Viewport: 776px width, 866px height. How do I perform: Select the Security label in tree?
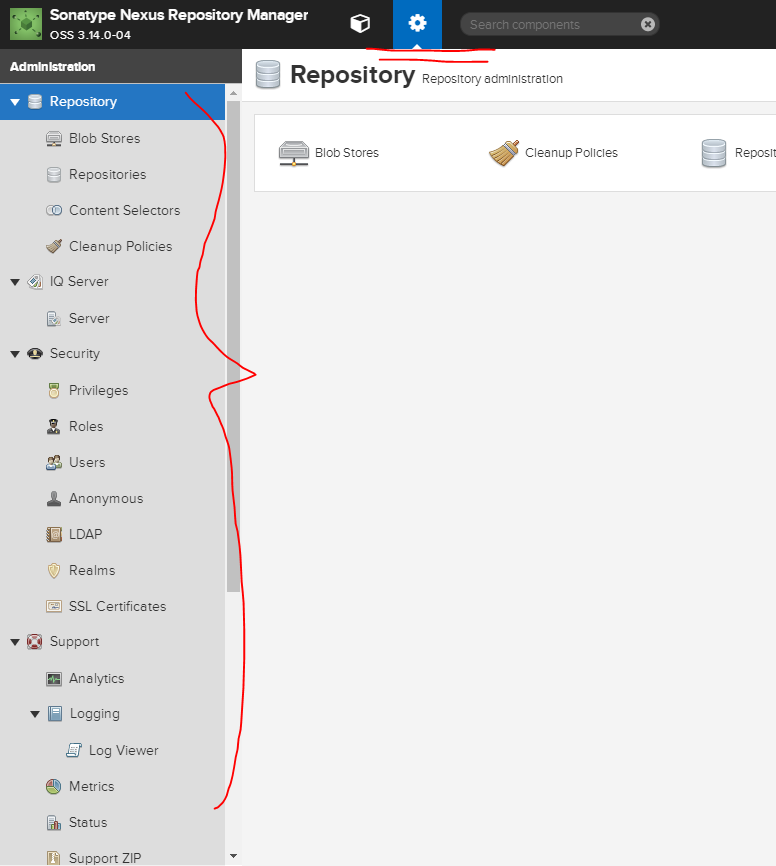[75, 353]
